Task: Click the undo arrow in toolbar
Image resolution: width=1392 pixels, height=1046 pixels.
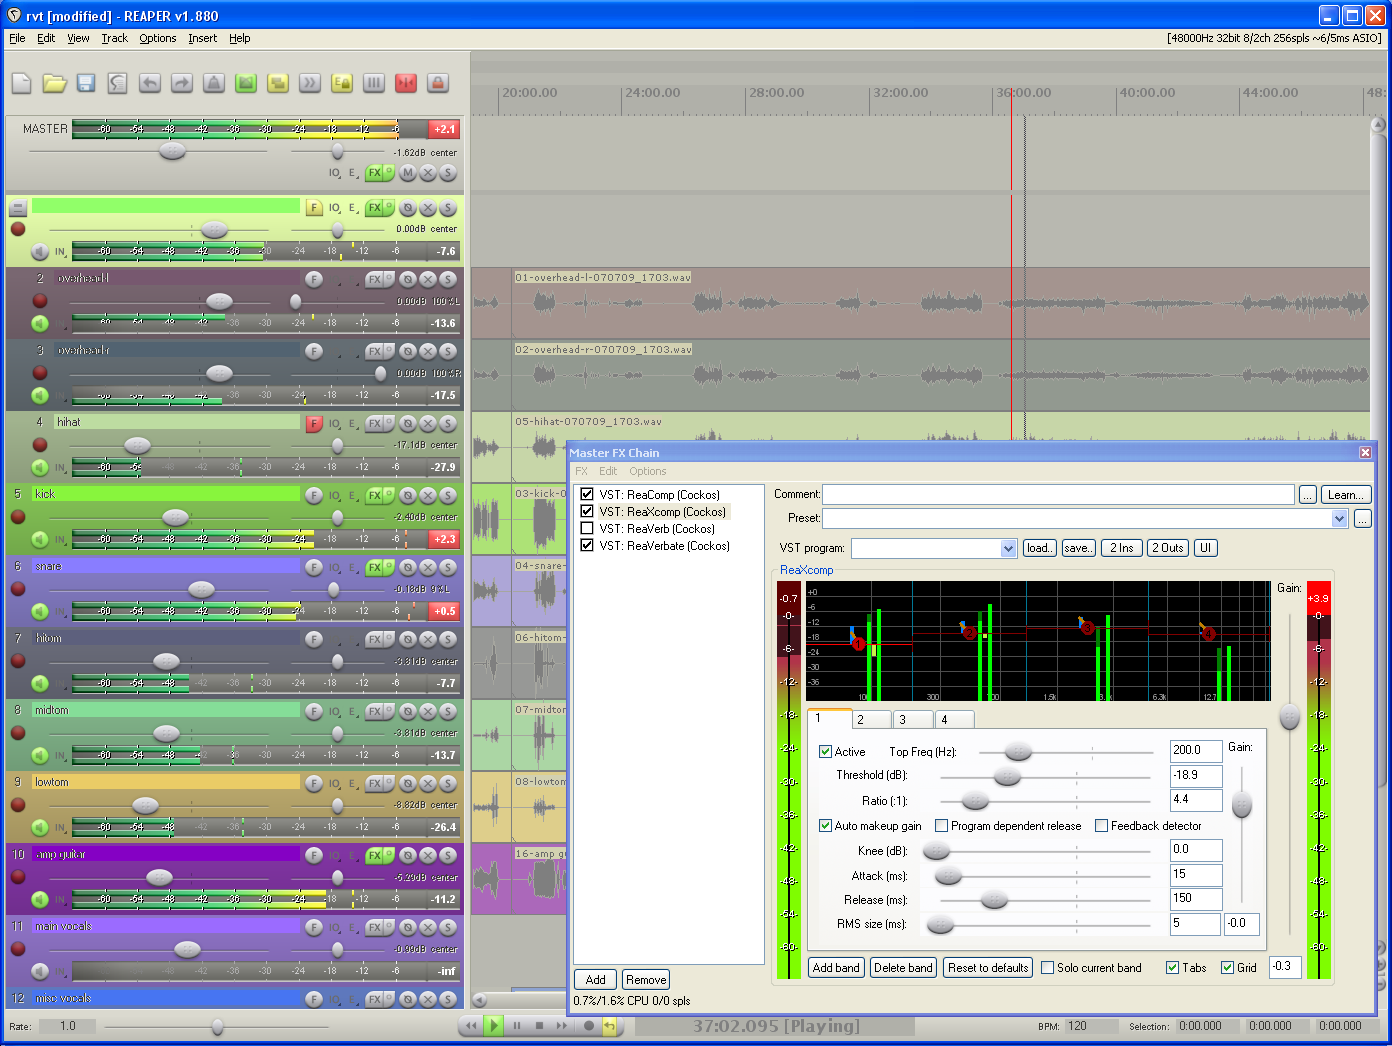Action: (x=150, y=83)
